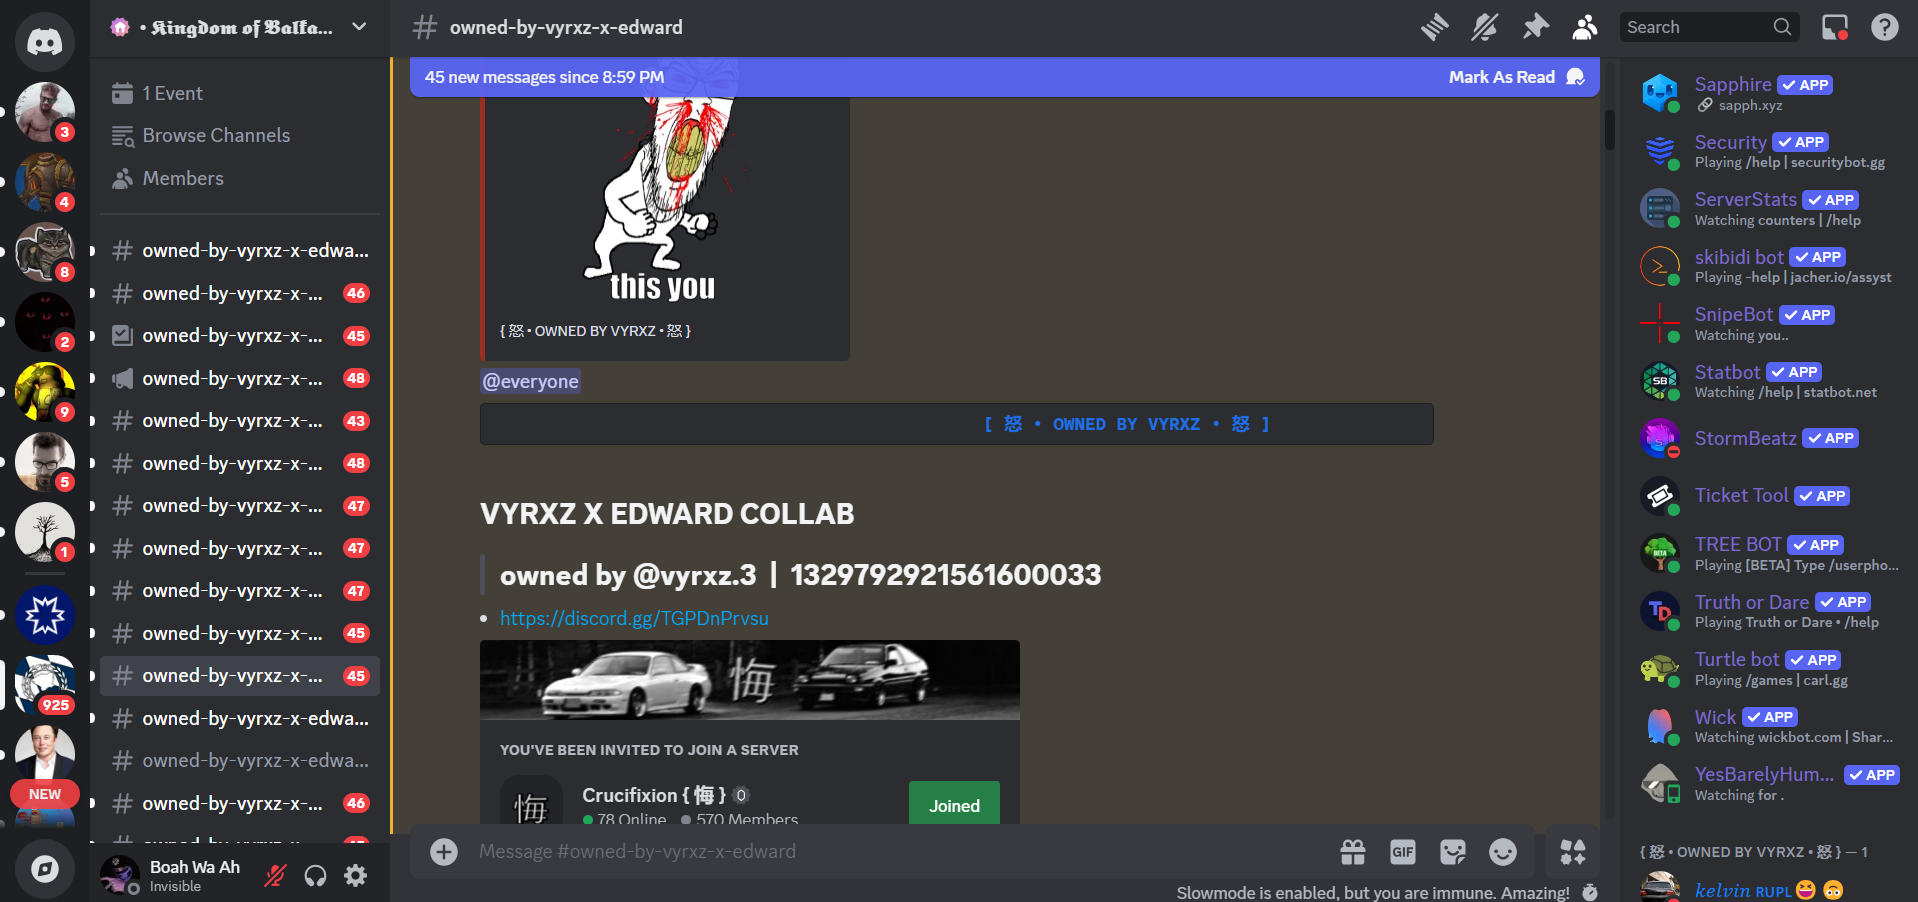Click the notification settings bell icon
This screenshot has height=902, width=1918.
pyautogui.click(x=1484, y=27)
